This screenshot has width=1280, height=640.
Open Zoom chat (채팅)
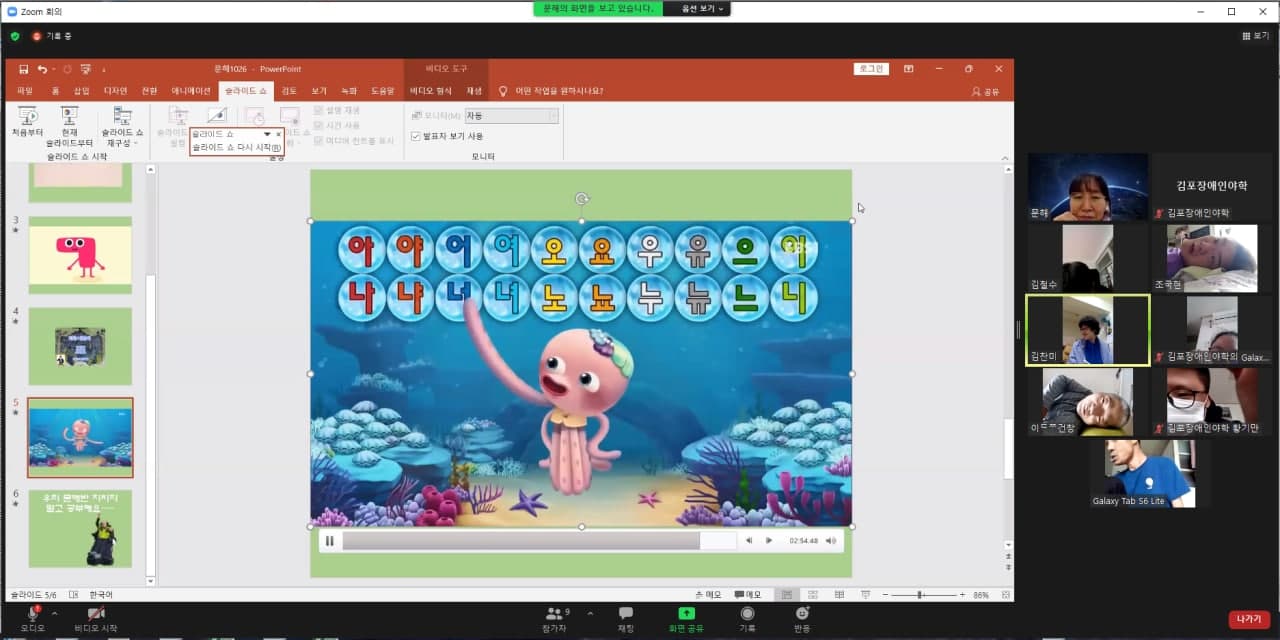click(626, 619)
